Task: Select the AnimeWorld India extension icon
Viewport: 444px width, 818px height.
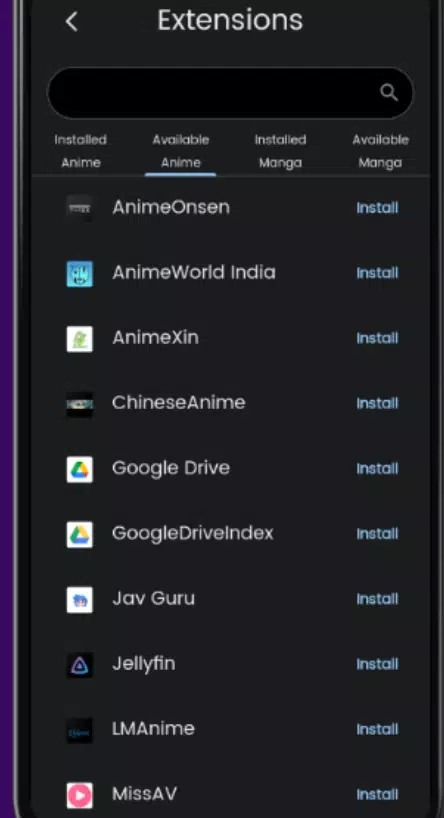Action: (80, 274)
